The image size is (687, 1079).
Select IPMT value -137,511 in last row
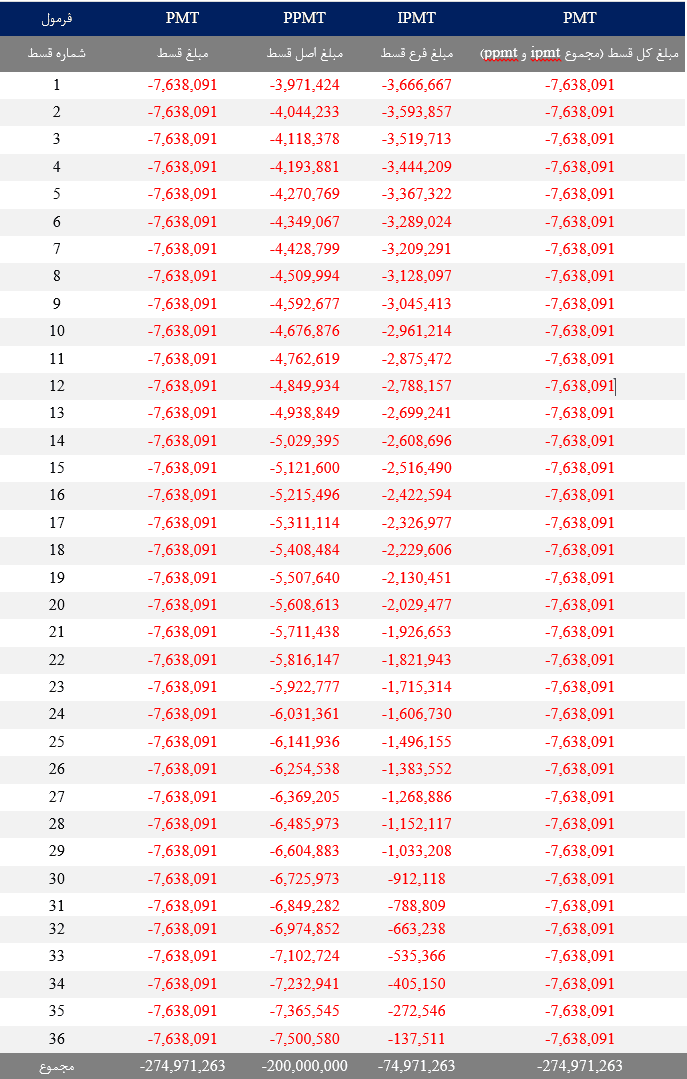[416, 1038]
